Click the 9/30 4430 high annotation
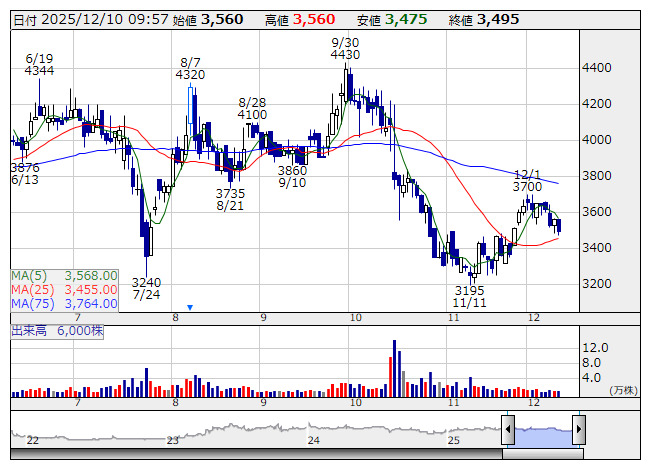The height and width of the screenshot is (470, 653). pos(345,49)
